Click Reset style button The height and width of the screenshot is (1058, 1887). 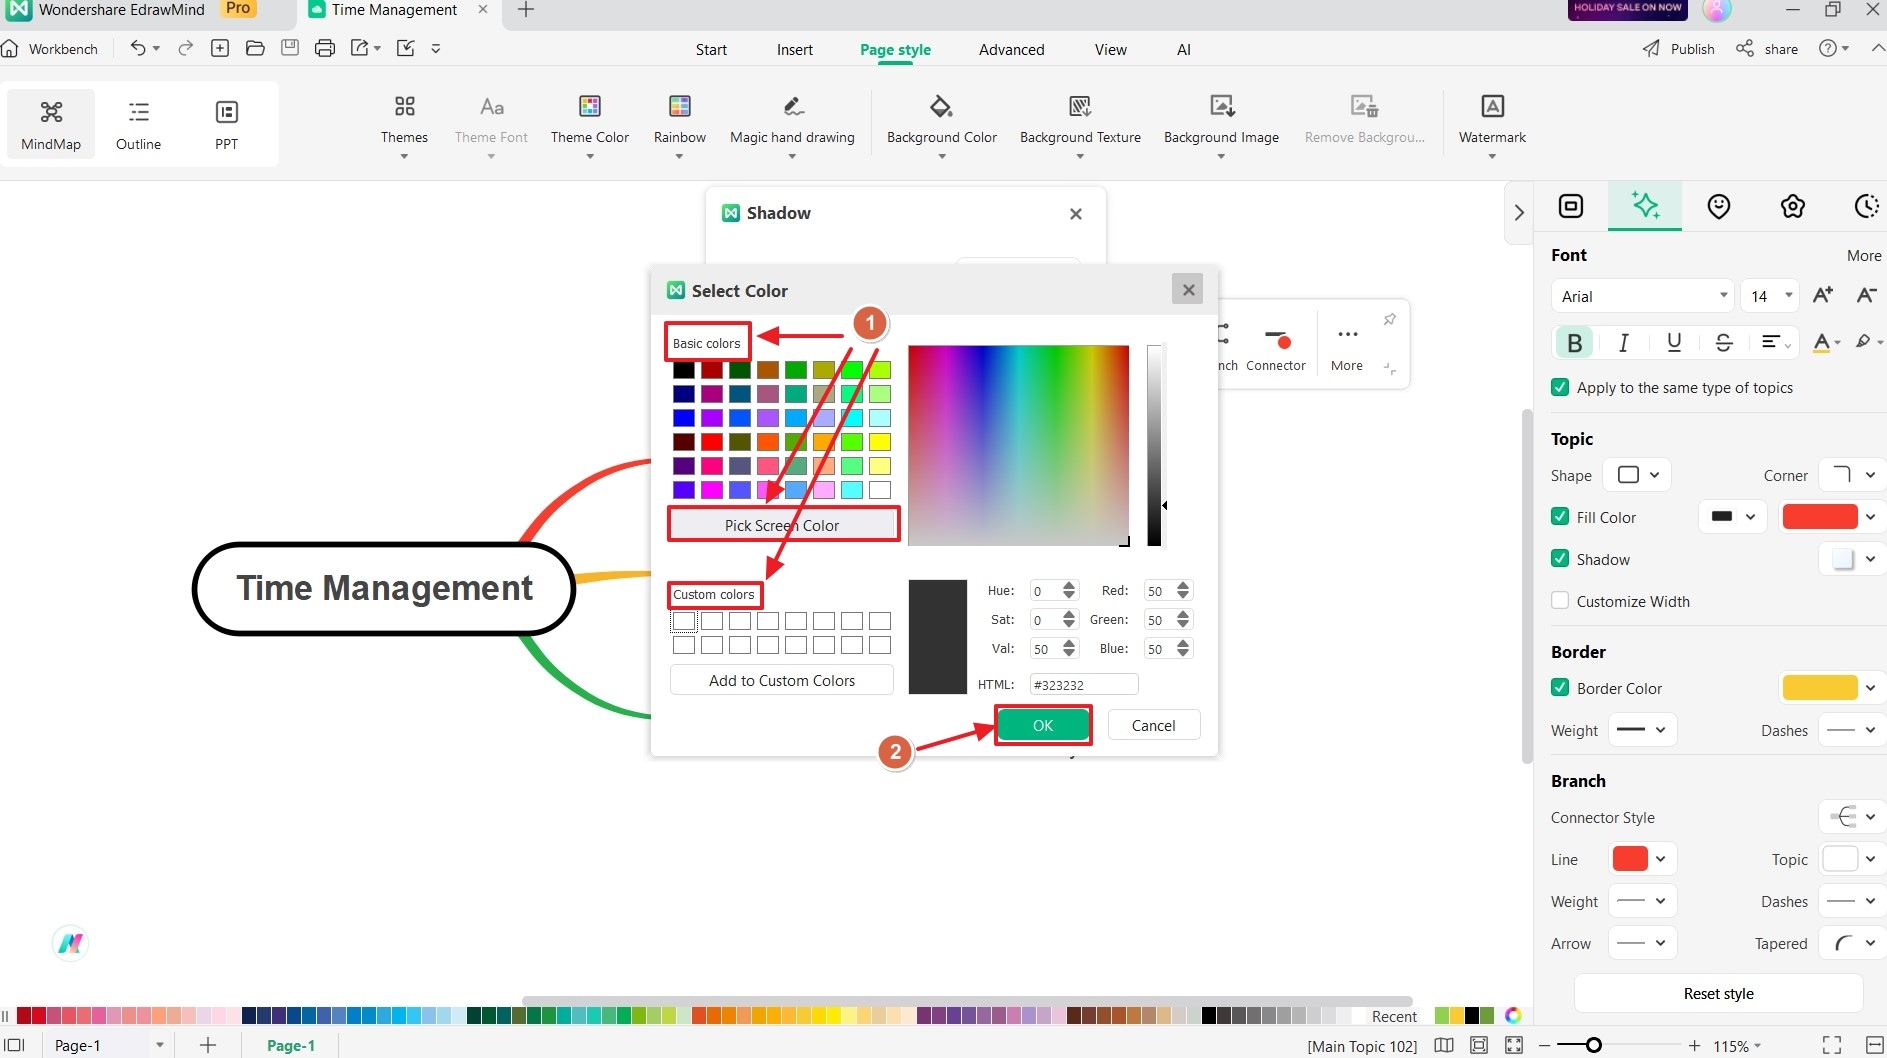[1718, 993]
